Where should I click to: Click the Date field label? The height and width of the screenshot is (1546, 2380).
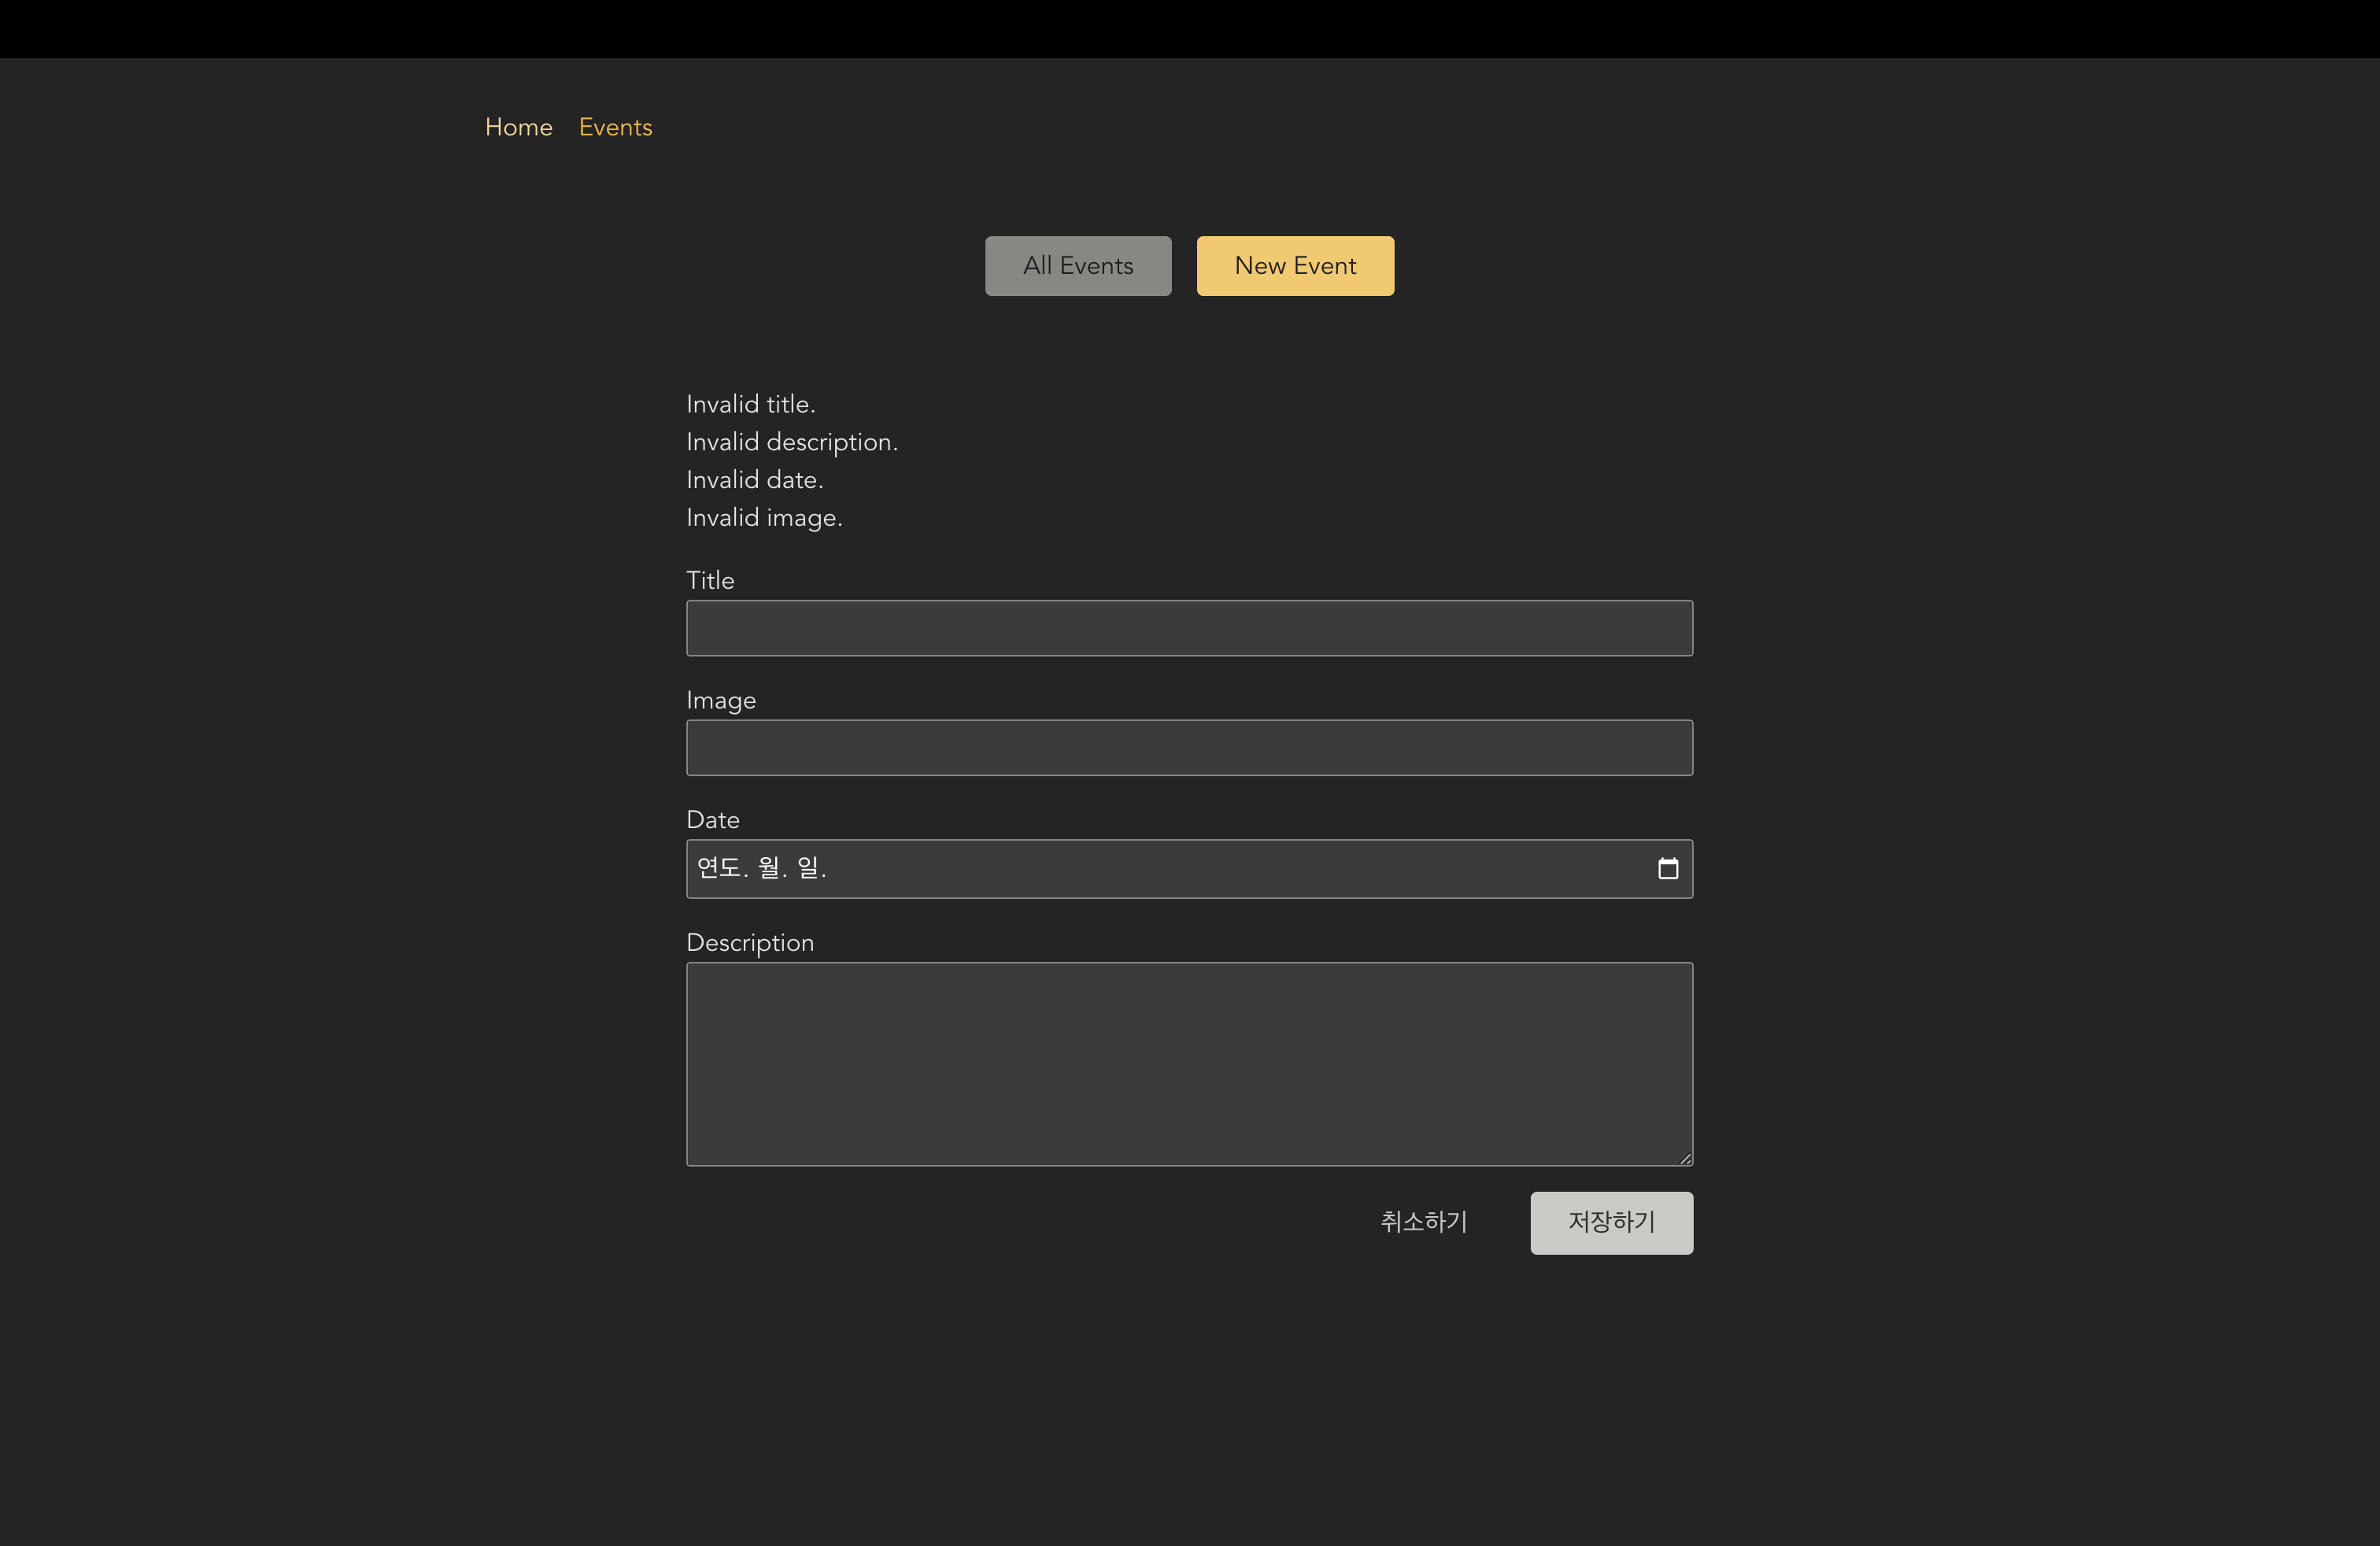tap(712, 820)
